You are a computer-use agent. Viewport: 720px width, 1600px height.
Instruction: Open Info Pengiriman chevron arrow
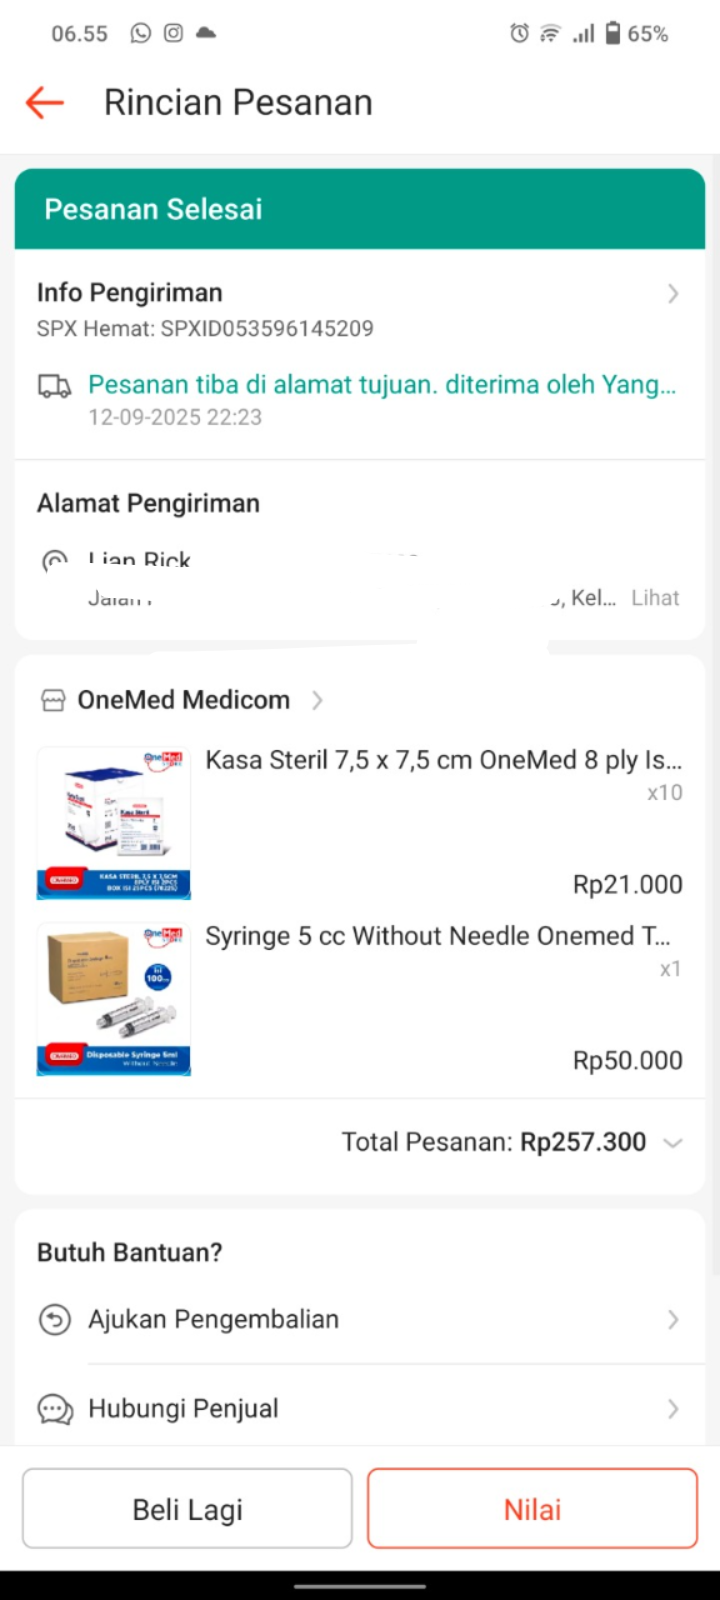[673, 293]
